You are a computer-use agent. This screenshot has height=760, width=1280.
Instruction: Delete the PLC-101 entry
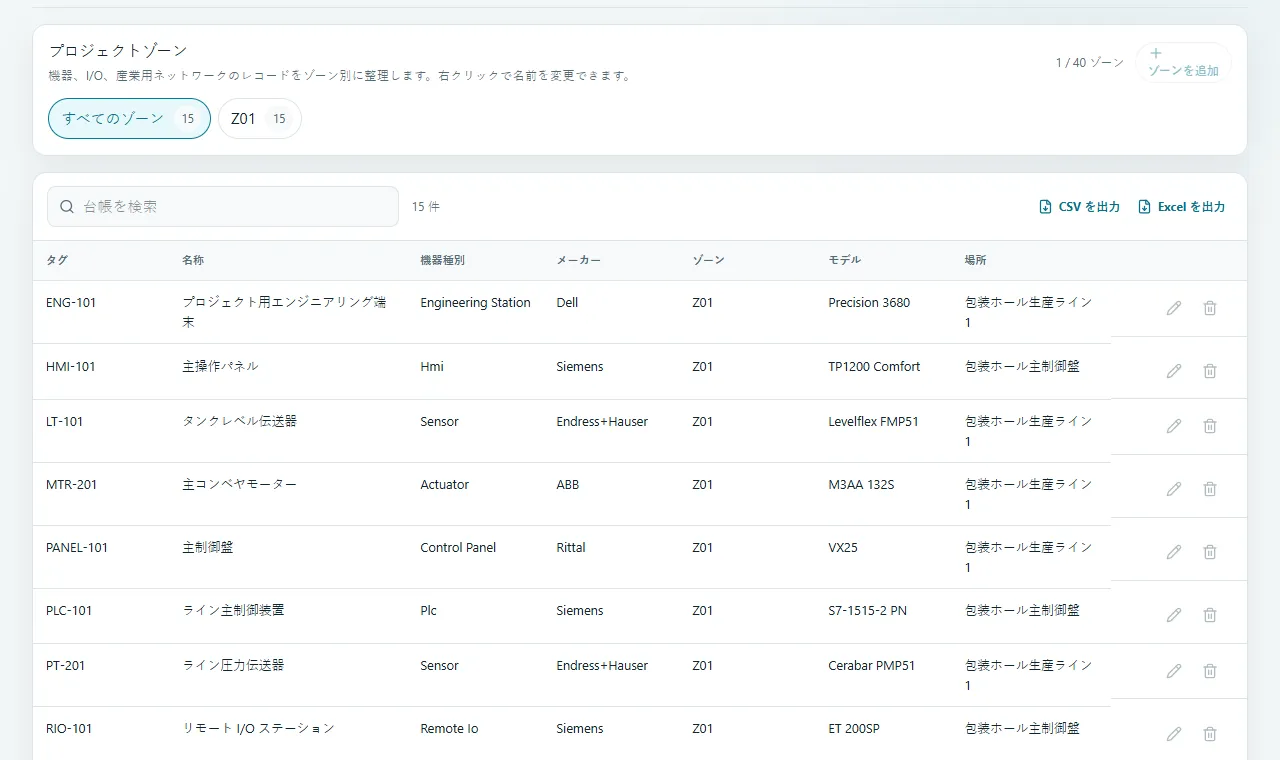click(x=1210, y=615)
